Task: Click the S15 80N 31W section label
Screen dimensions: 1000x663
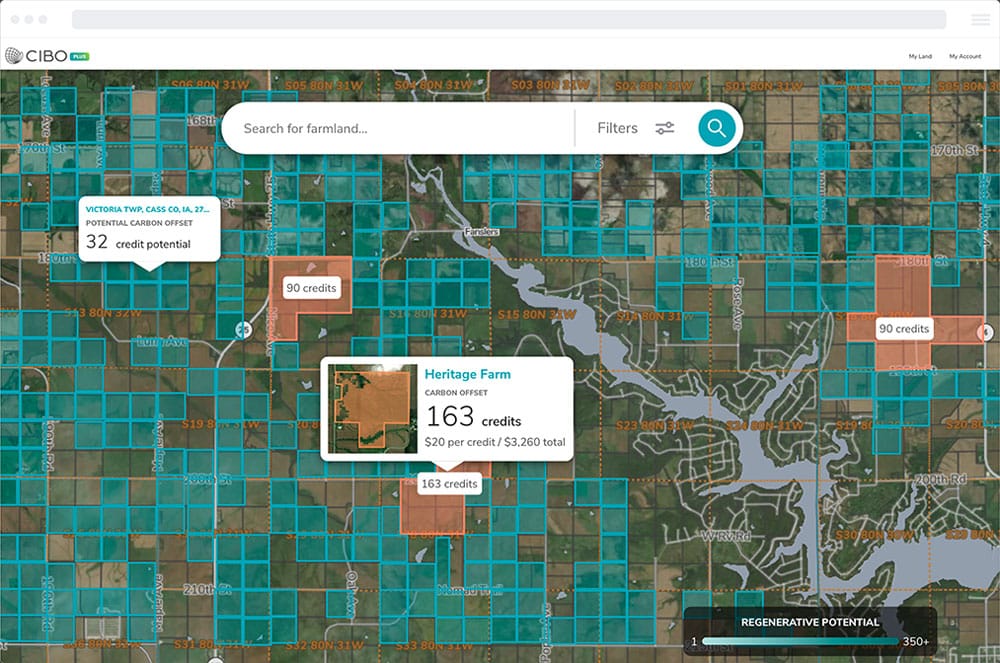Action: click(536, 315)
